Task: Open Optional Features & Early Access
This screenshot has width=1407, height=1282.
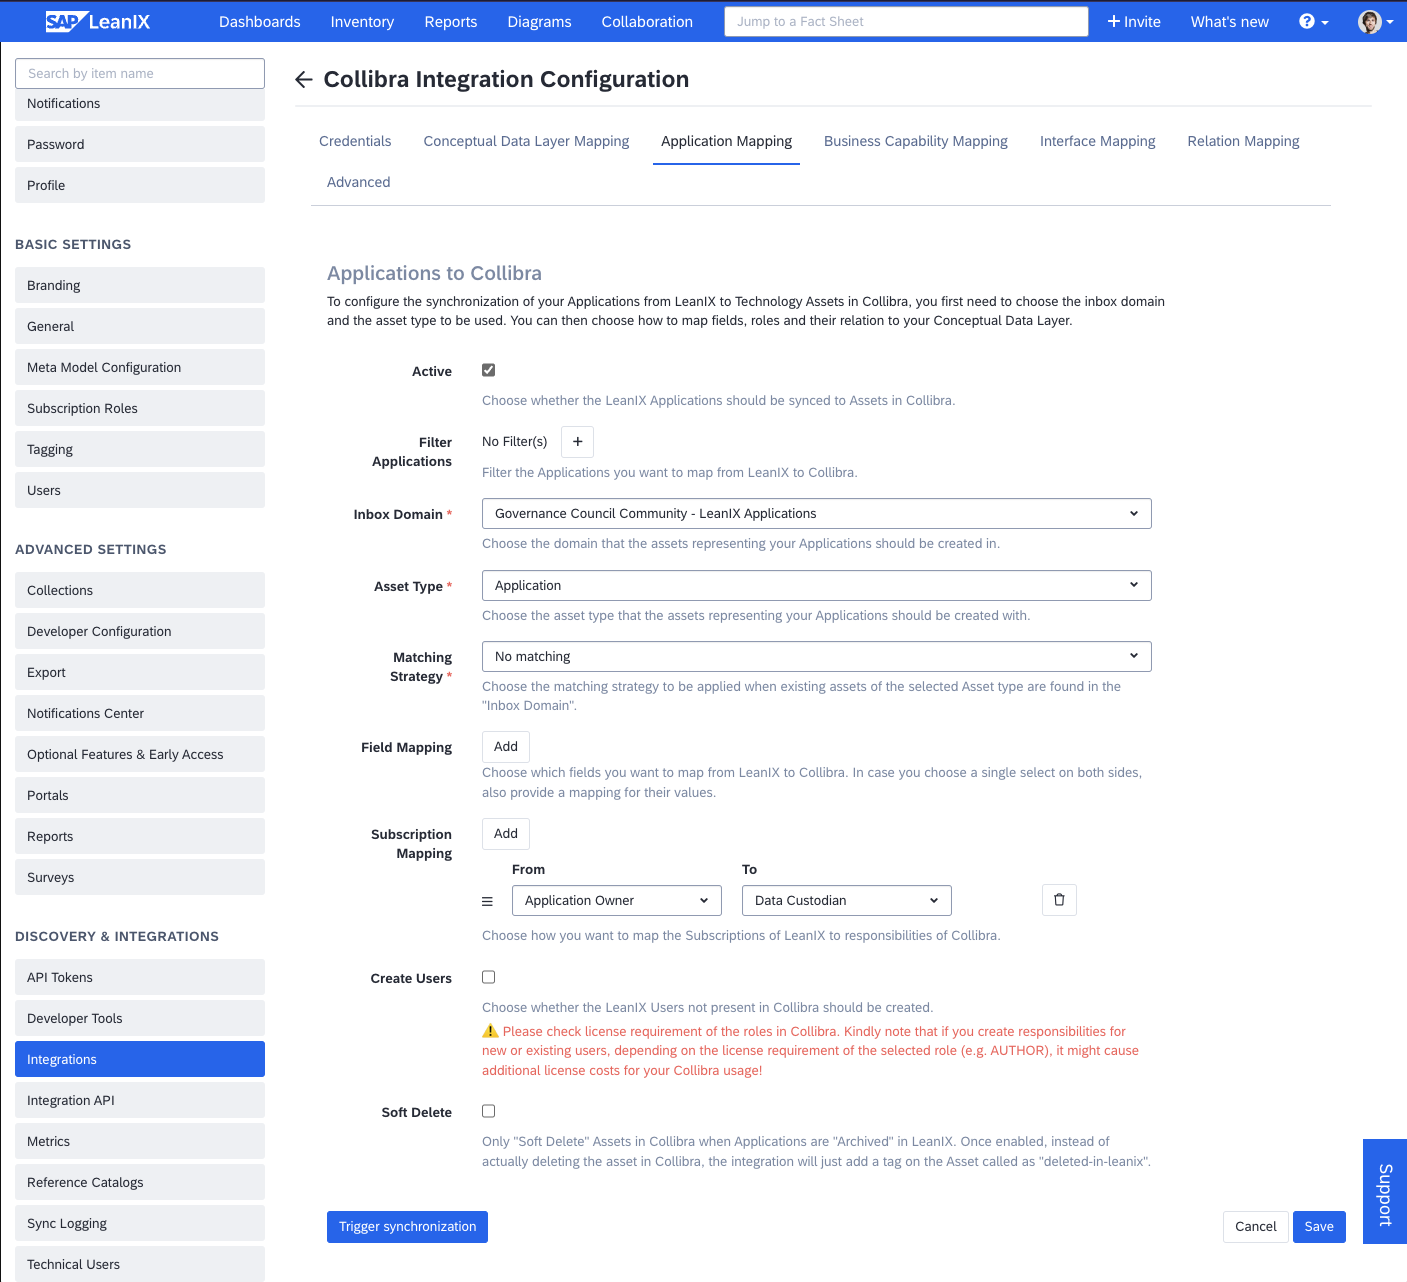Action: pyautogui.click(x=140, y=754)
